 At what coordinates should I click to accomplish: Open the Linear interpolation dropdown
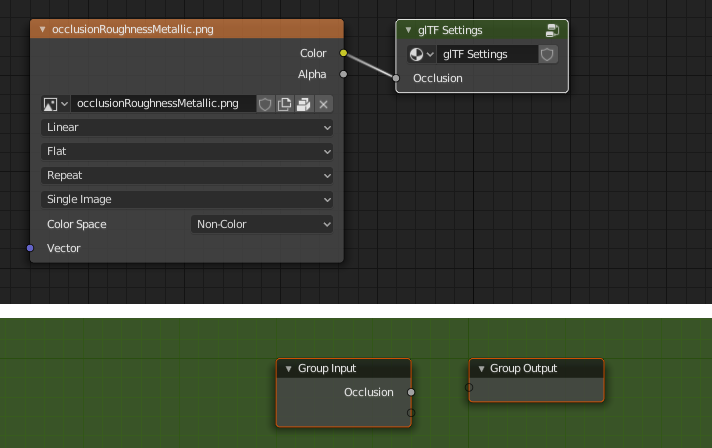click(x=187, y=128)
